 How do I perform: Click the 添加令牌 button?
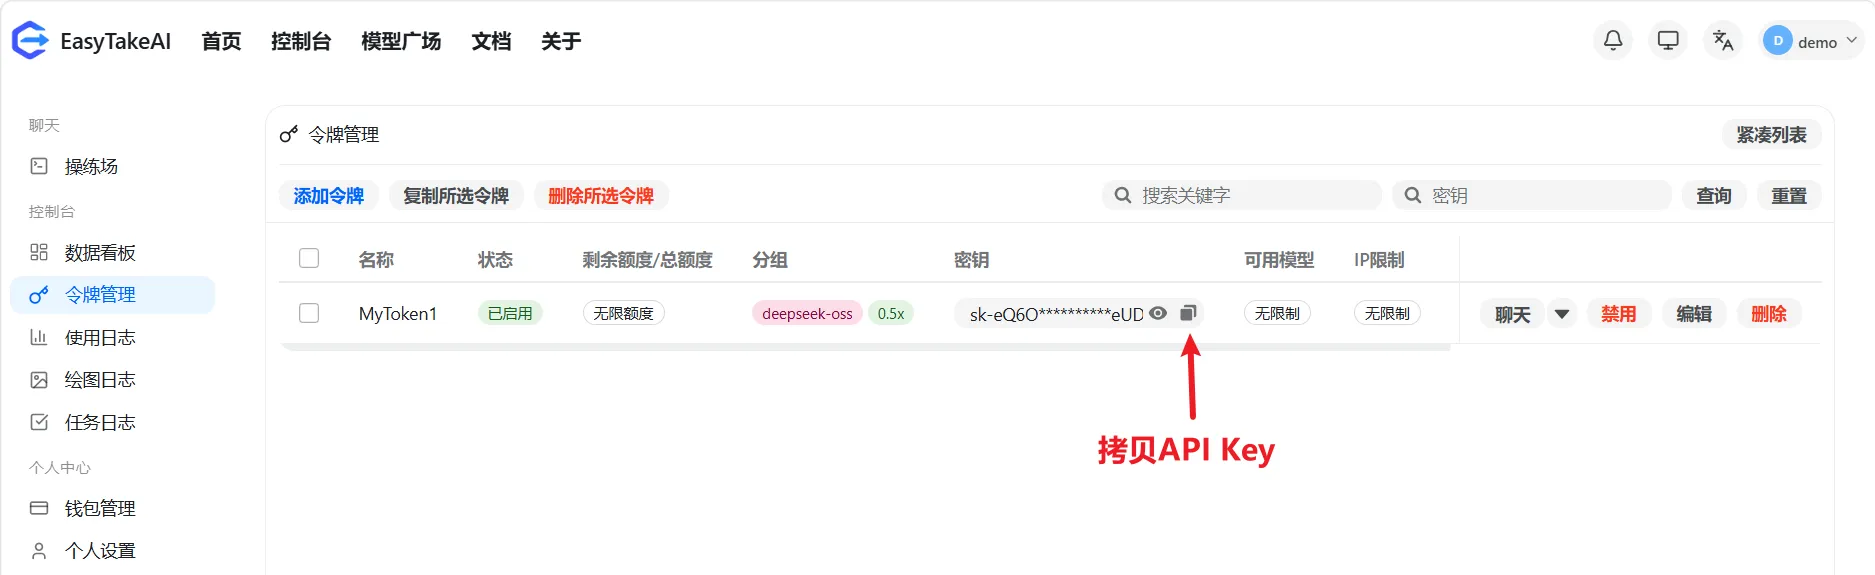click(329, 195)
